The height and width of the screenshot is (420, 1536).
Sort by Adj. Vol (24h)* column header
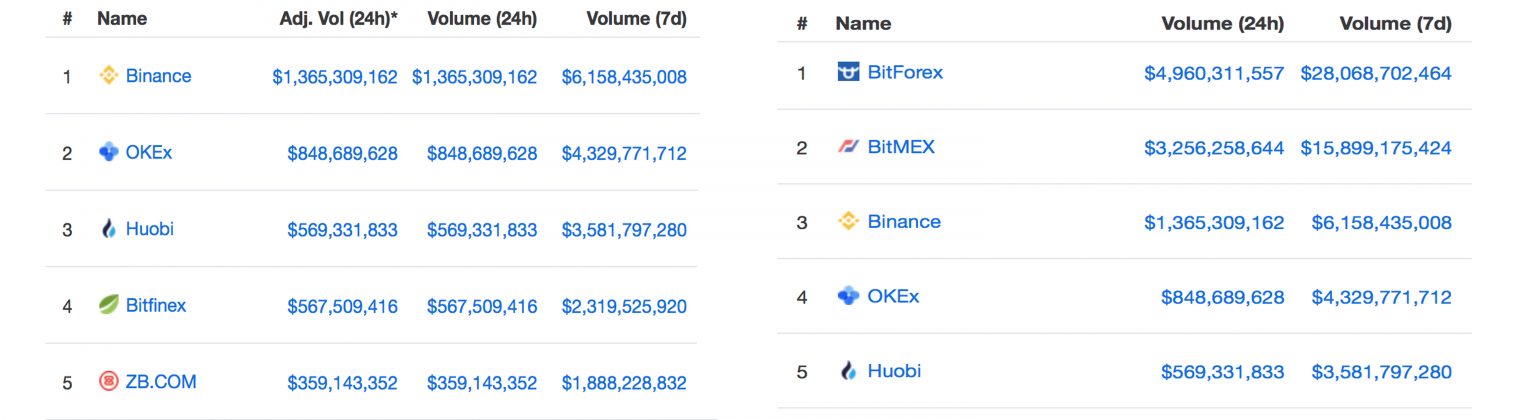(338, 19)
